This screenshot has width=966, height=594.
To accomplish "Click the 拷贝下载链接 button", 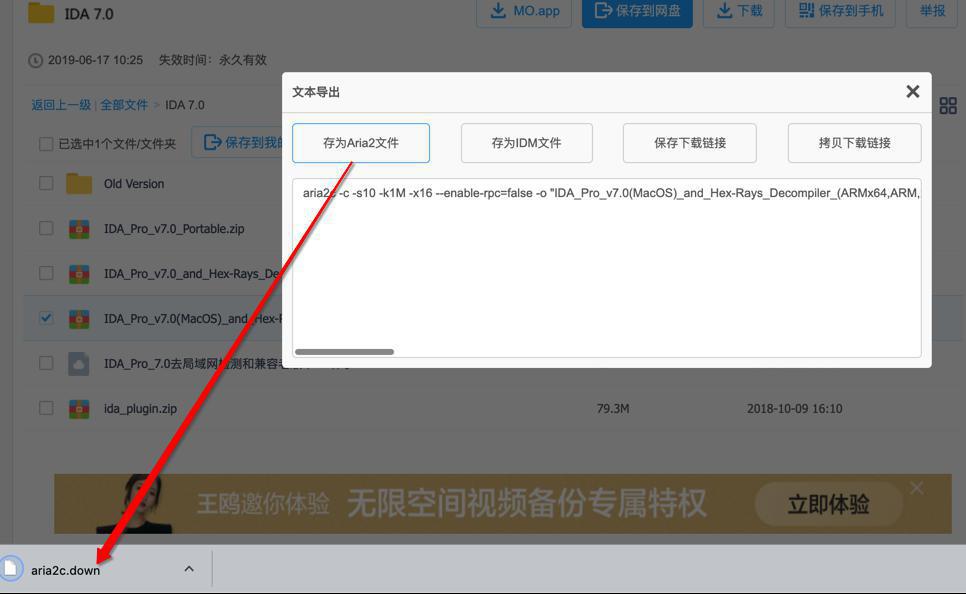I will (854, 143).
